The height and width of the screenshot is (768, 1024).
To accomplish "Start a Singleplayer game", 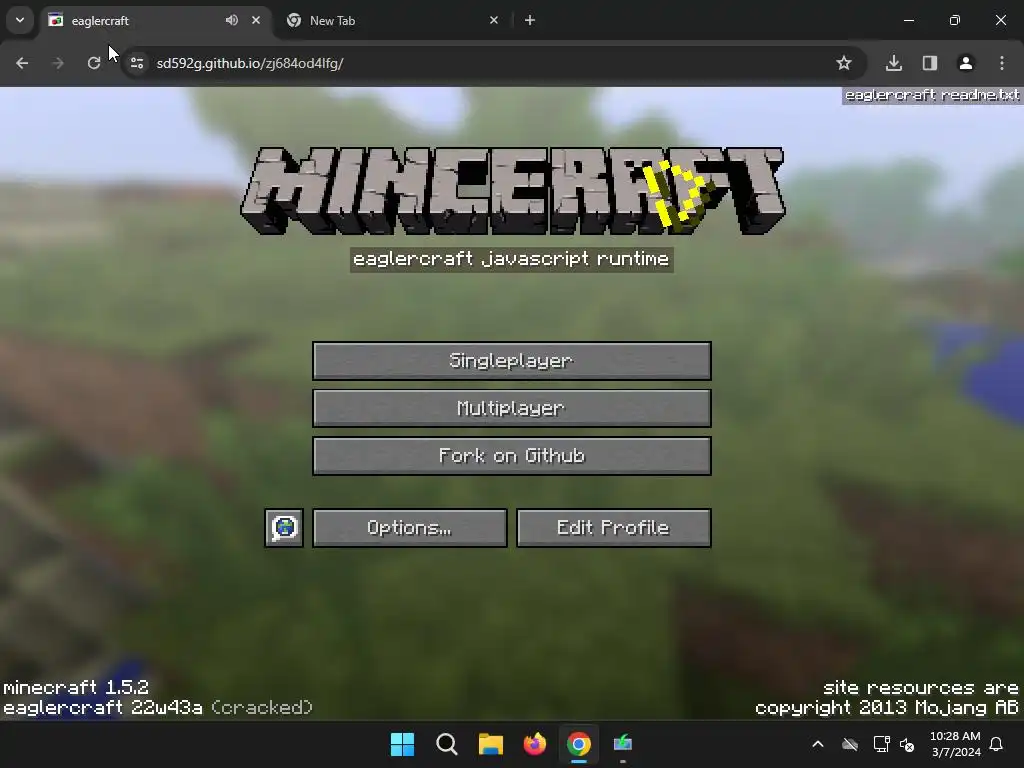I will (x=511, y=360).
